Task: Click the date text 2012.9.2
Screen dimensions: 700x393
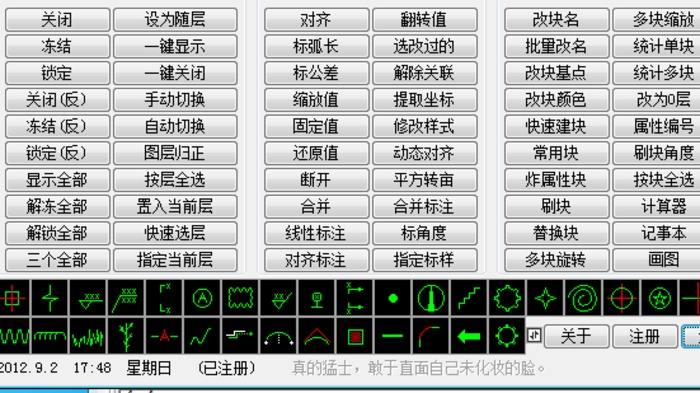Action: pos(29,368)
